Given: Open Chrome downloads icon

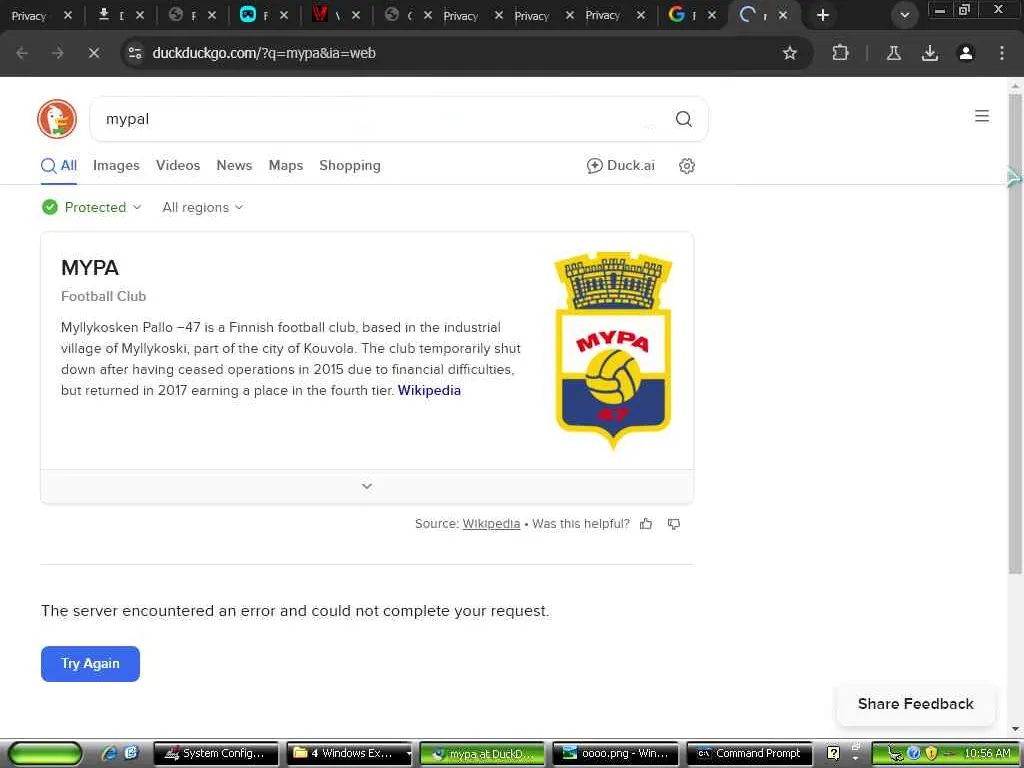Looking at the screenshot, I should click(x=929, y=53).
